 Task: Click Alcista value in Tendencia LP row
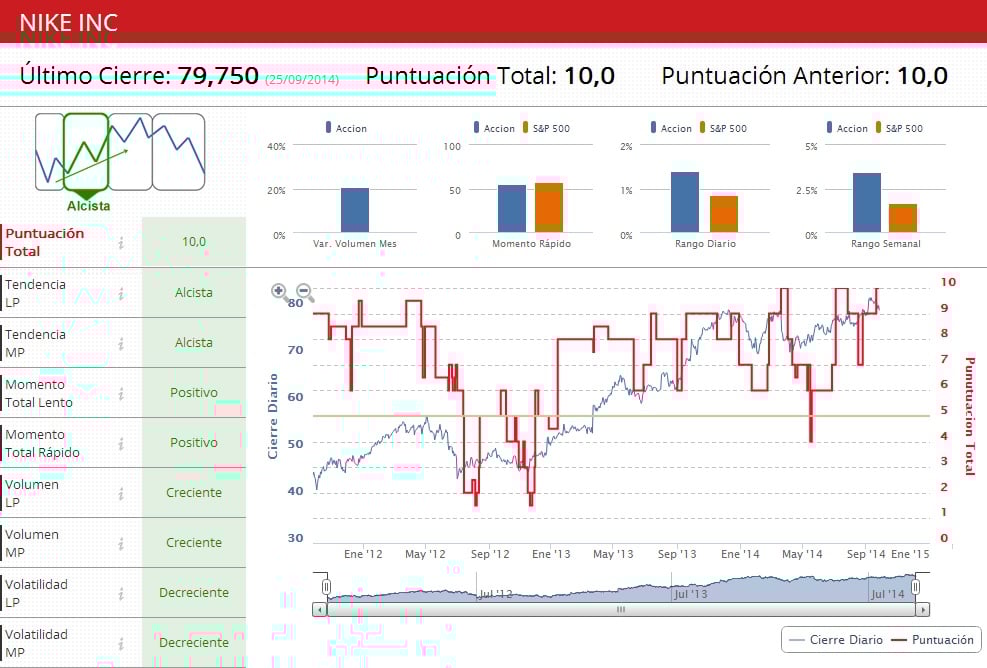[x=194, y=293]
